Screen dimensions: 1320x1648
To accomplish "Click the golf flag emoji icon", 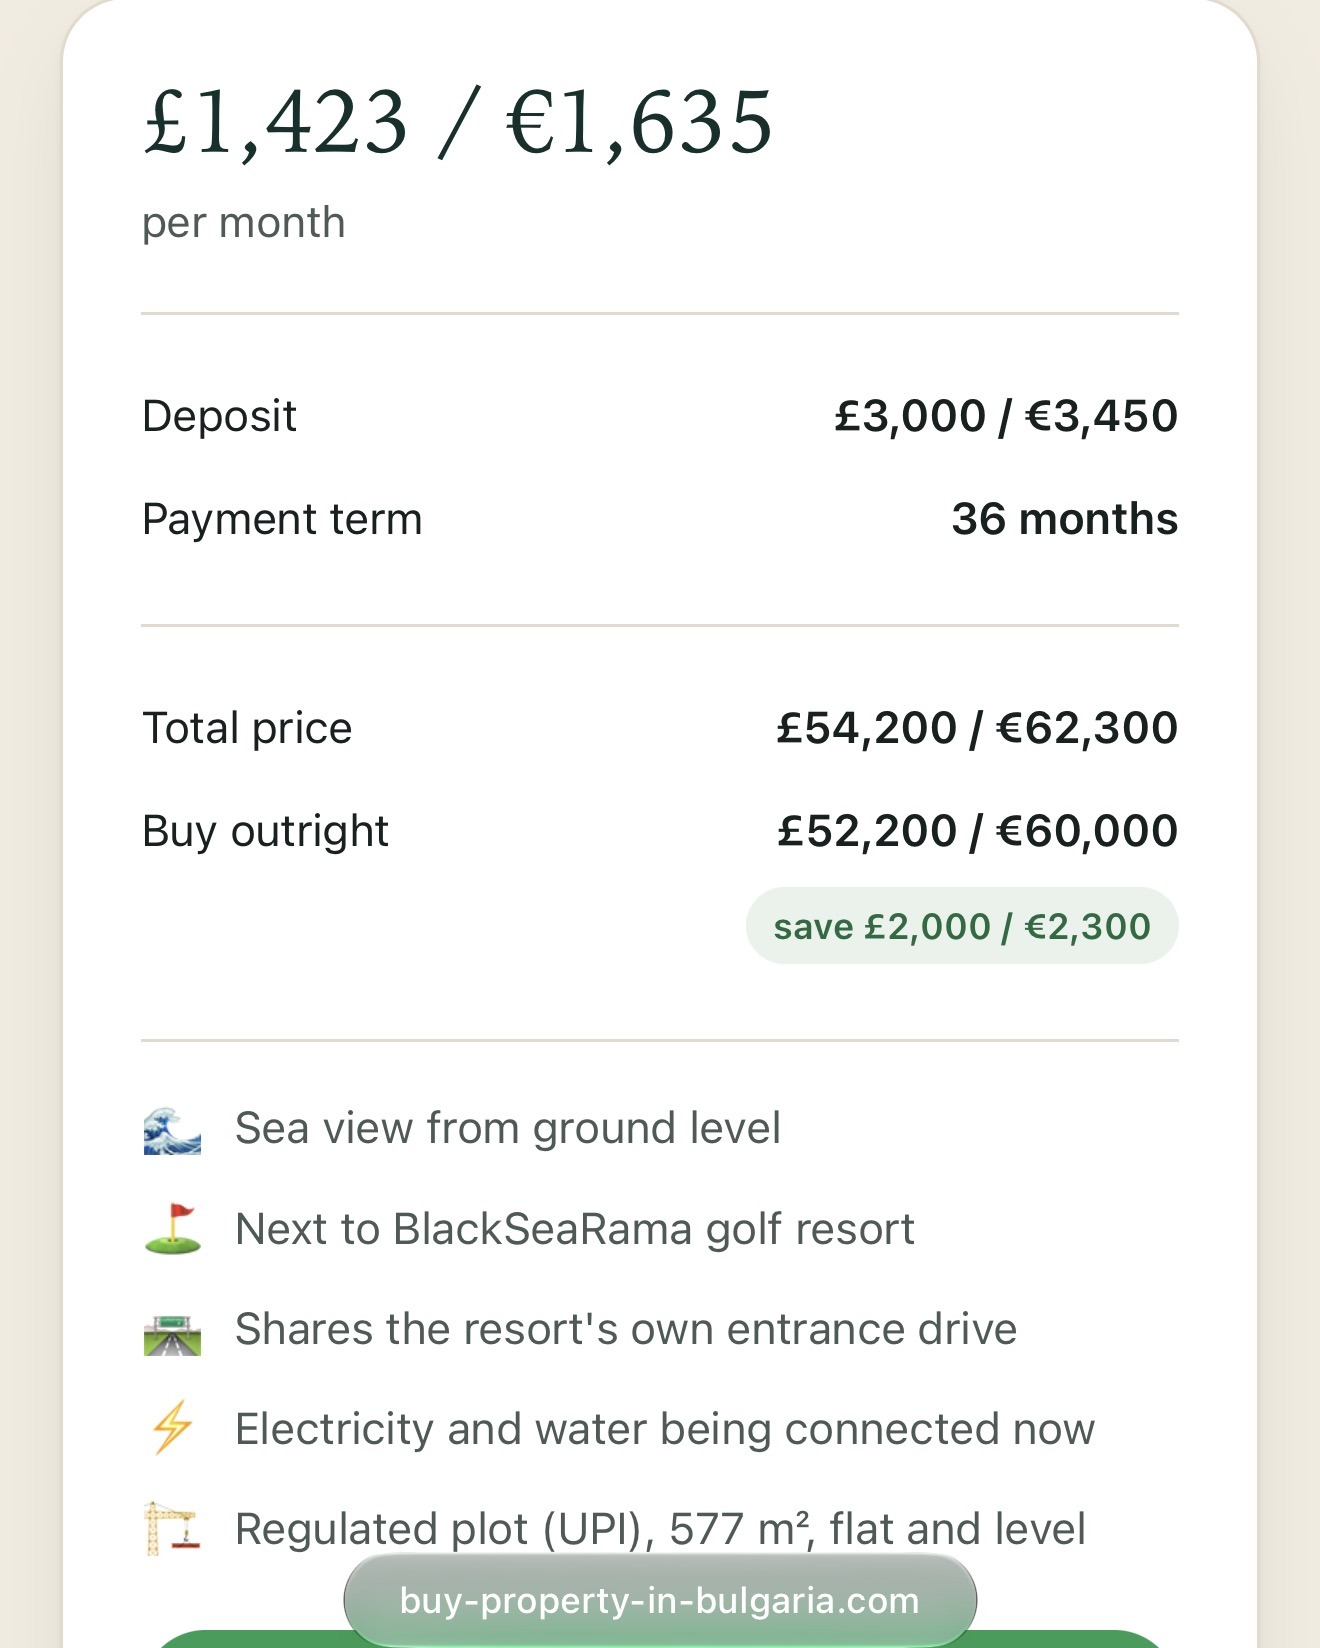I will (172, 1230).
